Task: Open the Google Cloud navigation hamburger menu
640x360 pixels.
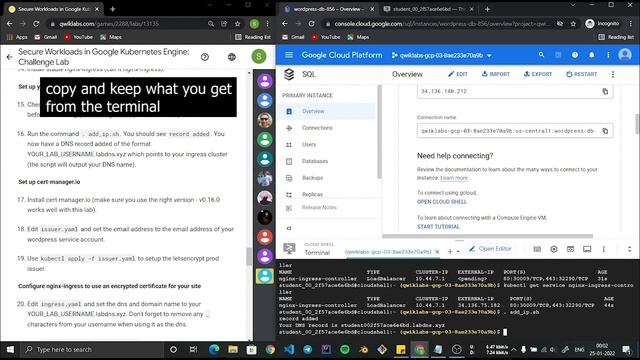Action: point(289,55)
